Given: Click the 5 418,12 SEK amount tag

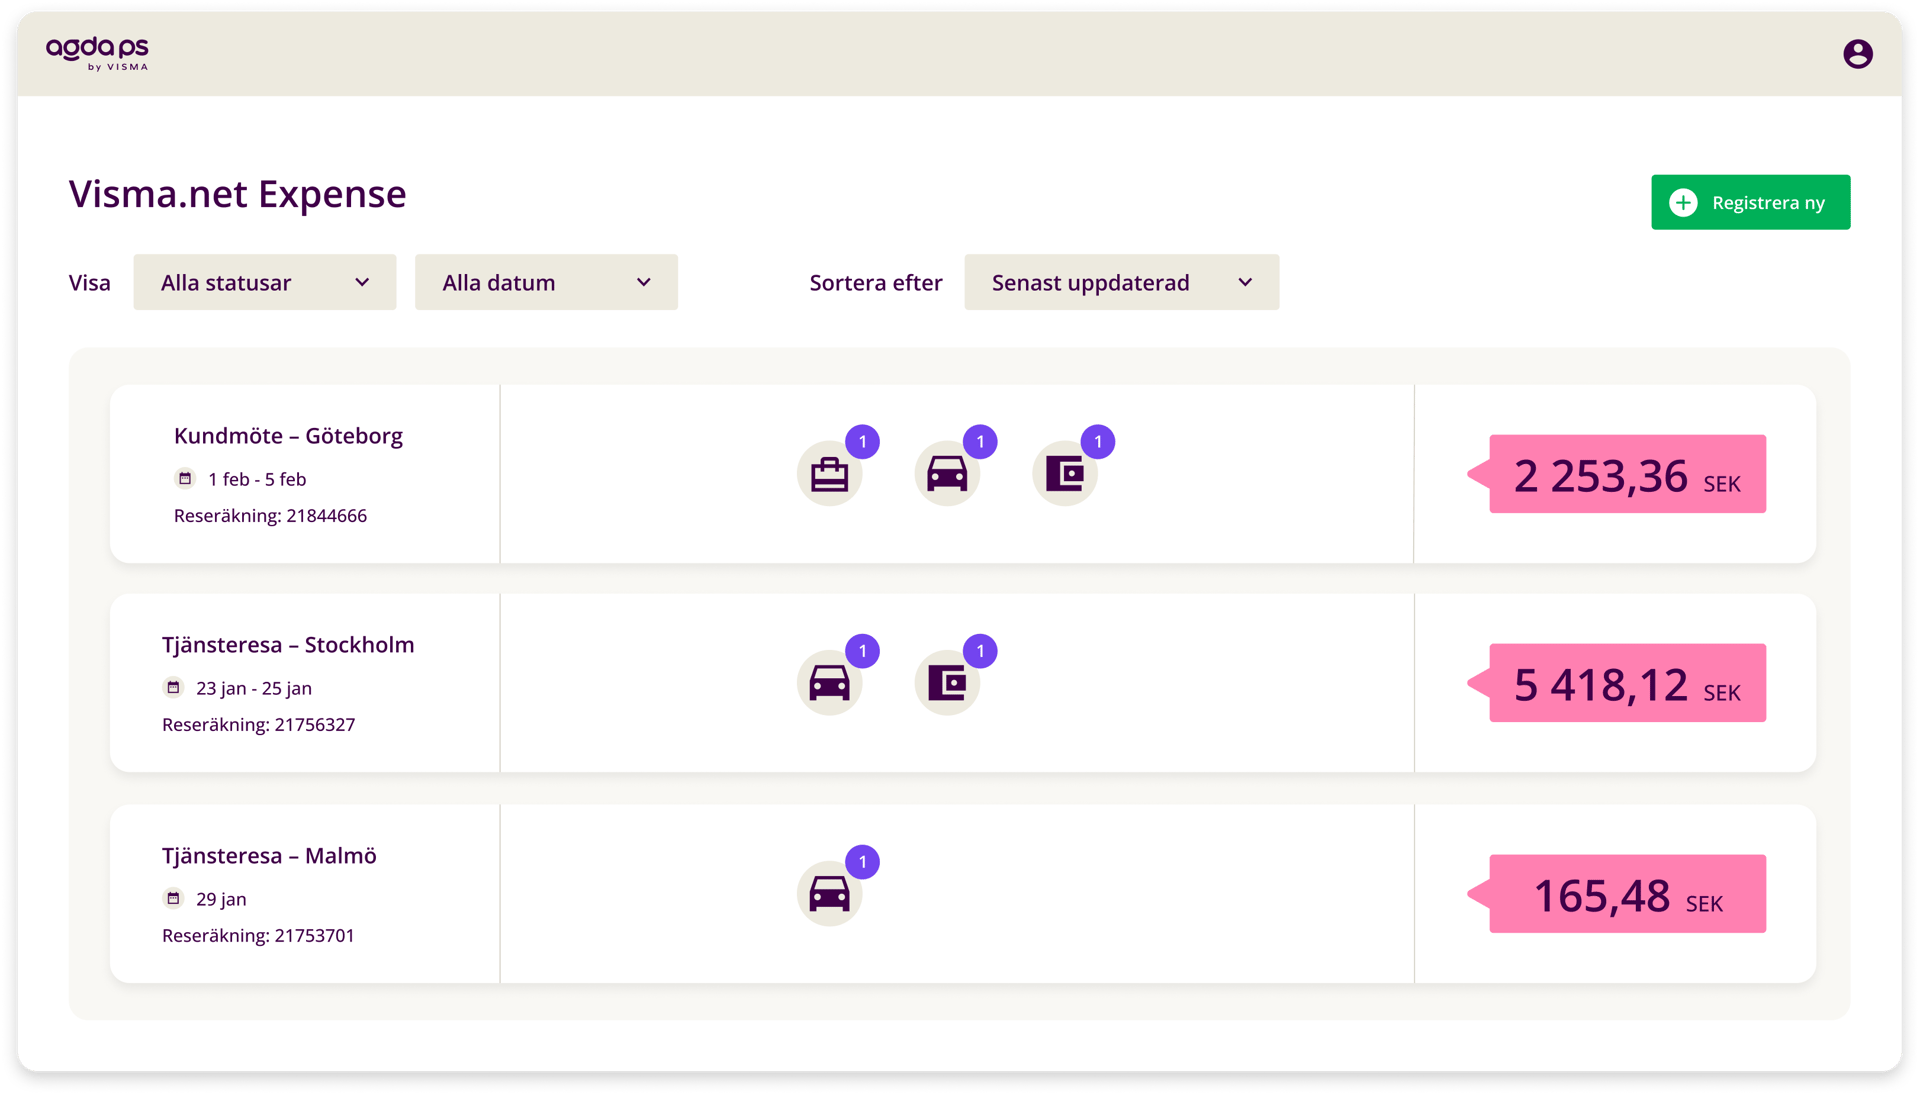Looking at the screenshot, I should 1617,683.
